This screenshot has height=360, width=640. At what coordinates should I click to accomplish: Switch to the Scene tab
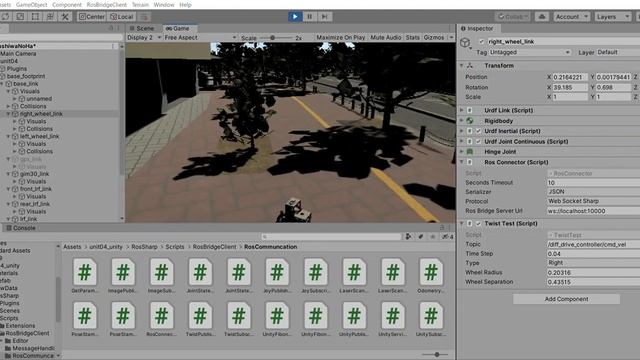pyautogui.click(x=142, y=29)
